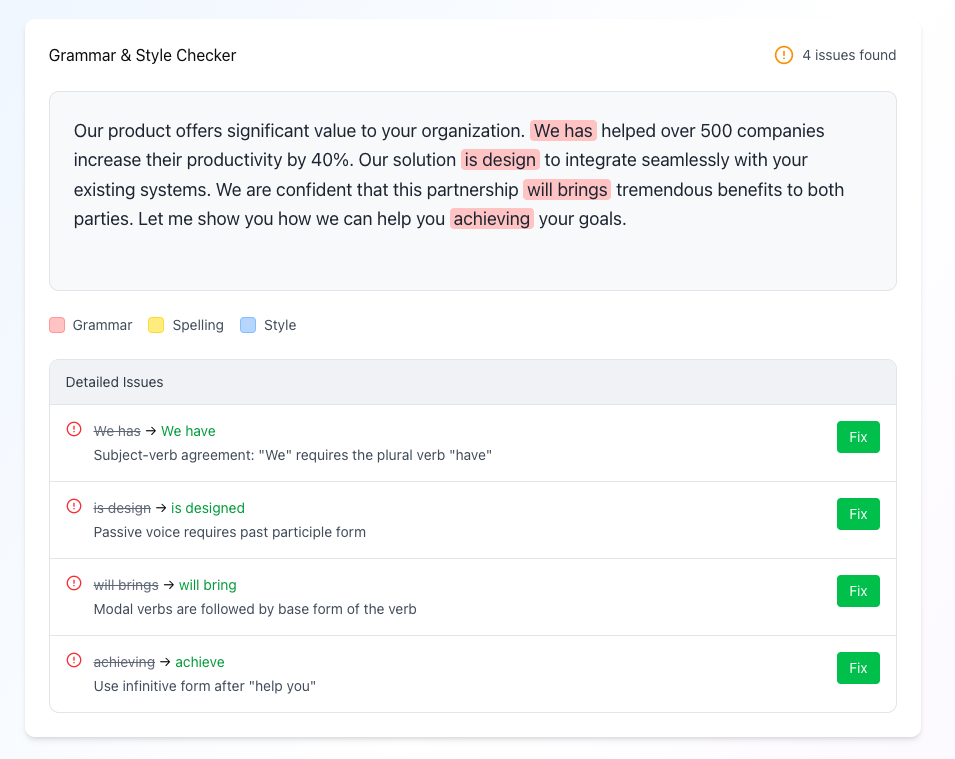Click the highlighted "achieving" word
The width and height of the screenshot is (955, 759).
pos(491,218)
